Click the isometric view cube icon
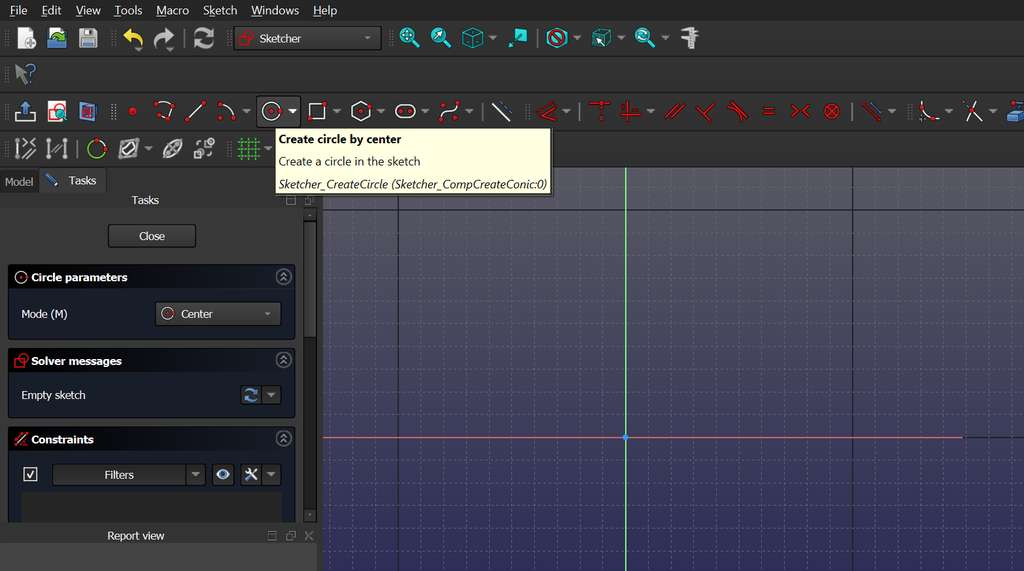The width and height of the screenshot is (1024, 571). pos(472,38)
